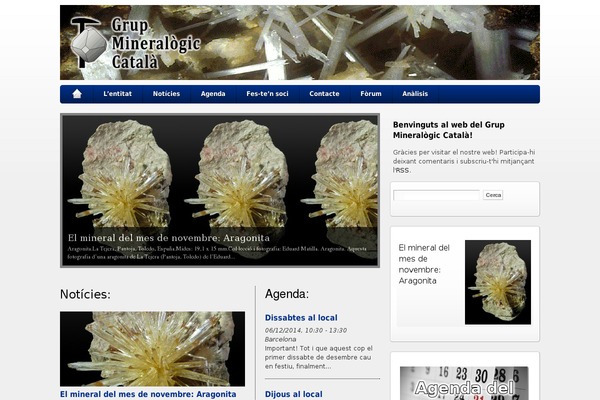Click the Agenda del calendar banner
600x400 pixels.
pyautogui.click(x=464, y=383)
